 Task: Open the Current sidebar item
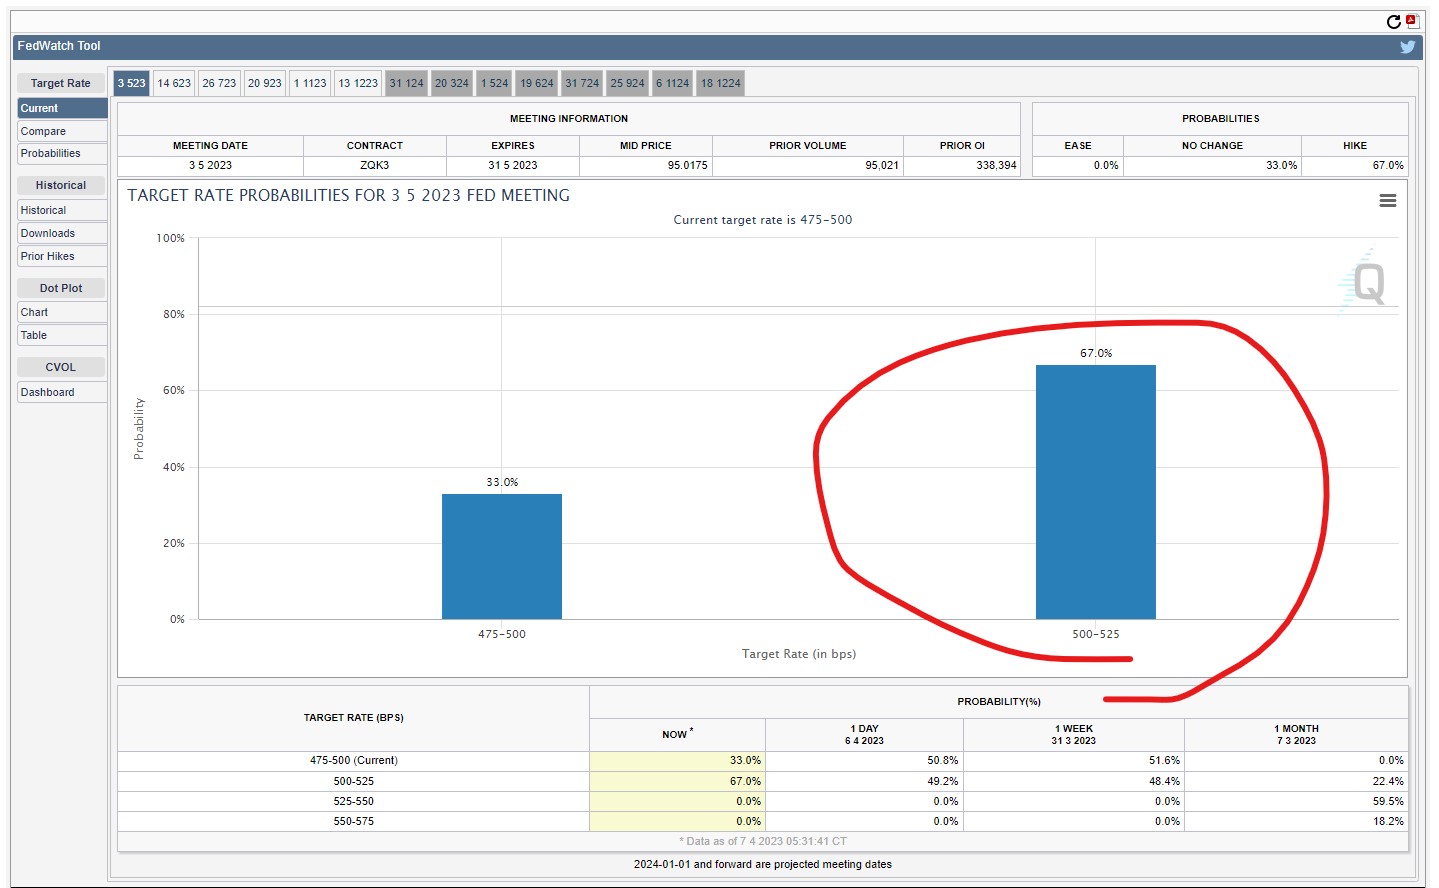point(62,108)
